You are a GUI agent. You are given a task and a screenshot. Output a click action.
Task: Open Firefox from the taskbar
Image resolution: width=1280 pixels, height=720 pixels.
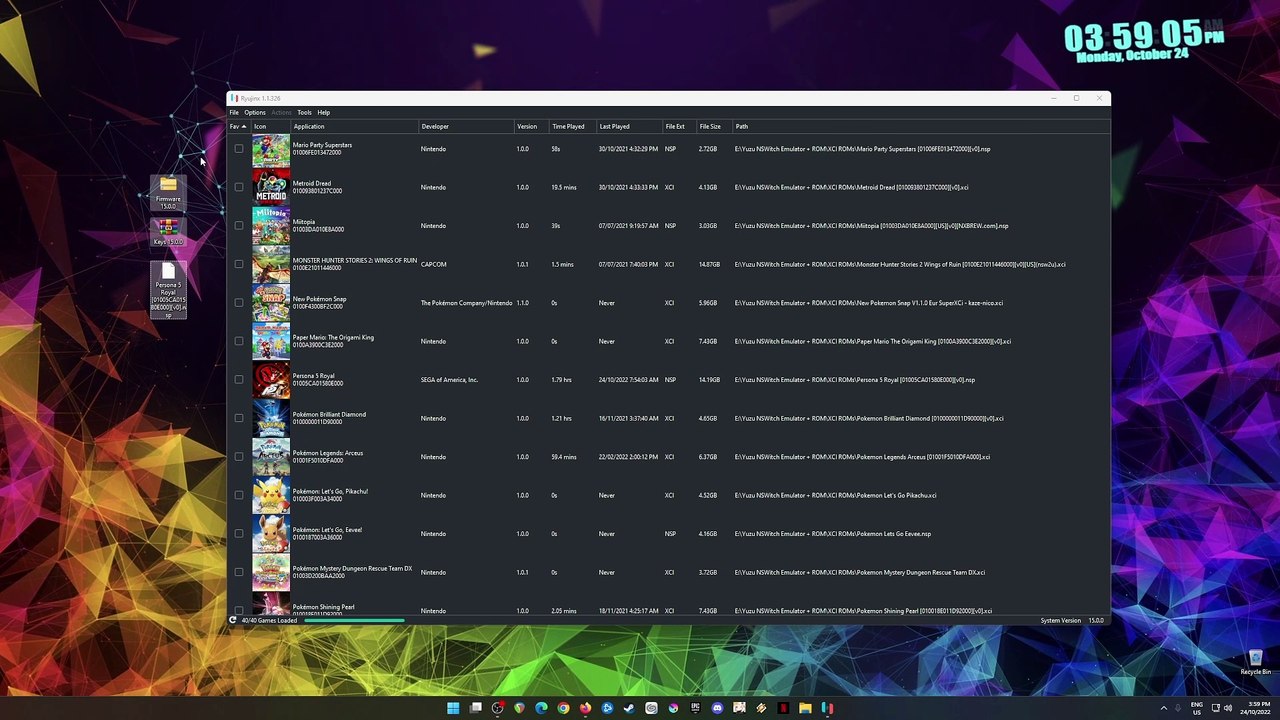(x=585, y=708)
